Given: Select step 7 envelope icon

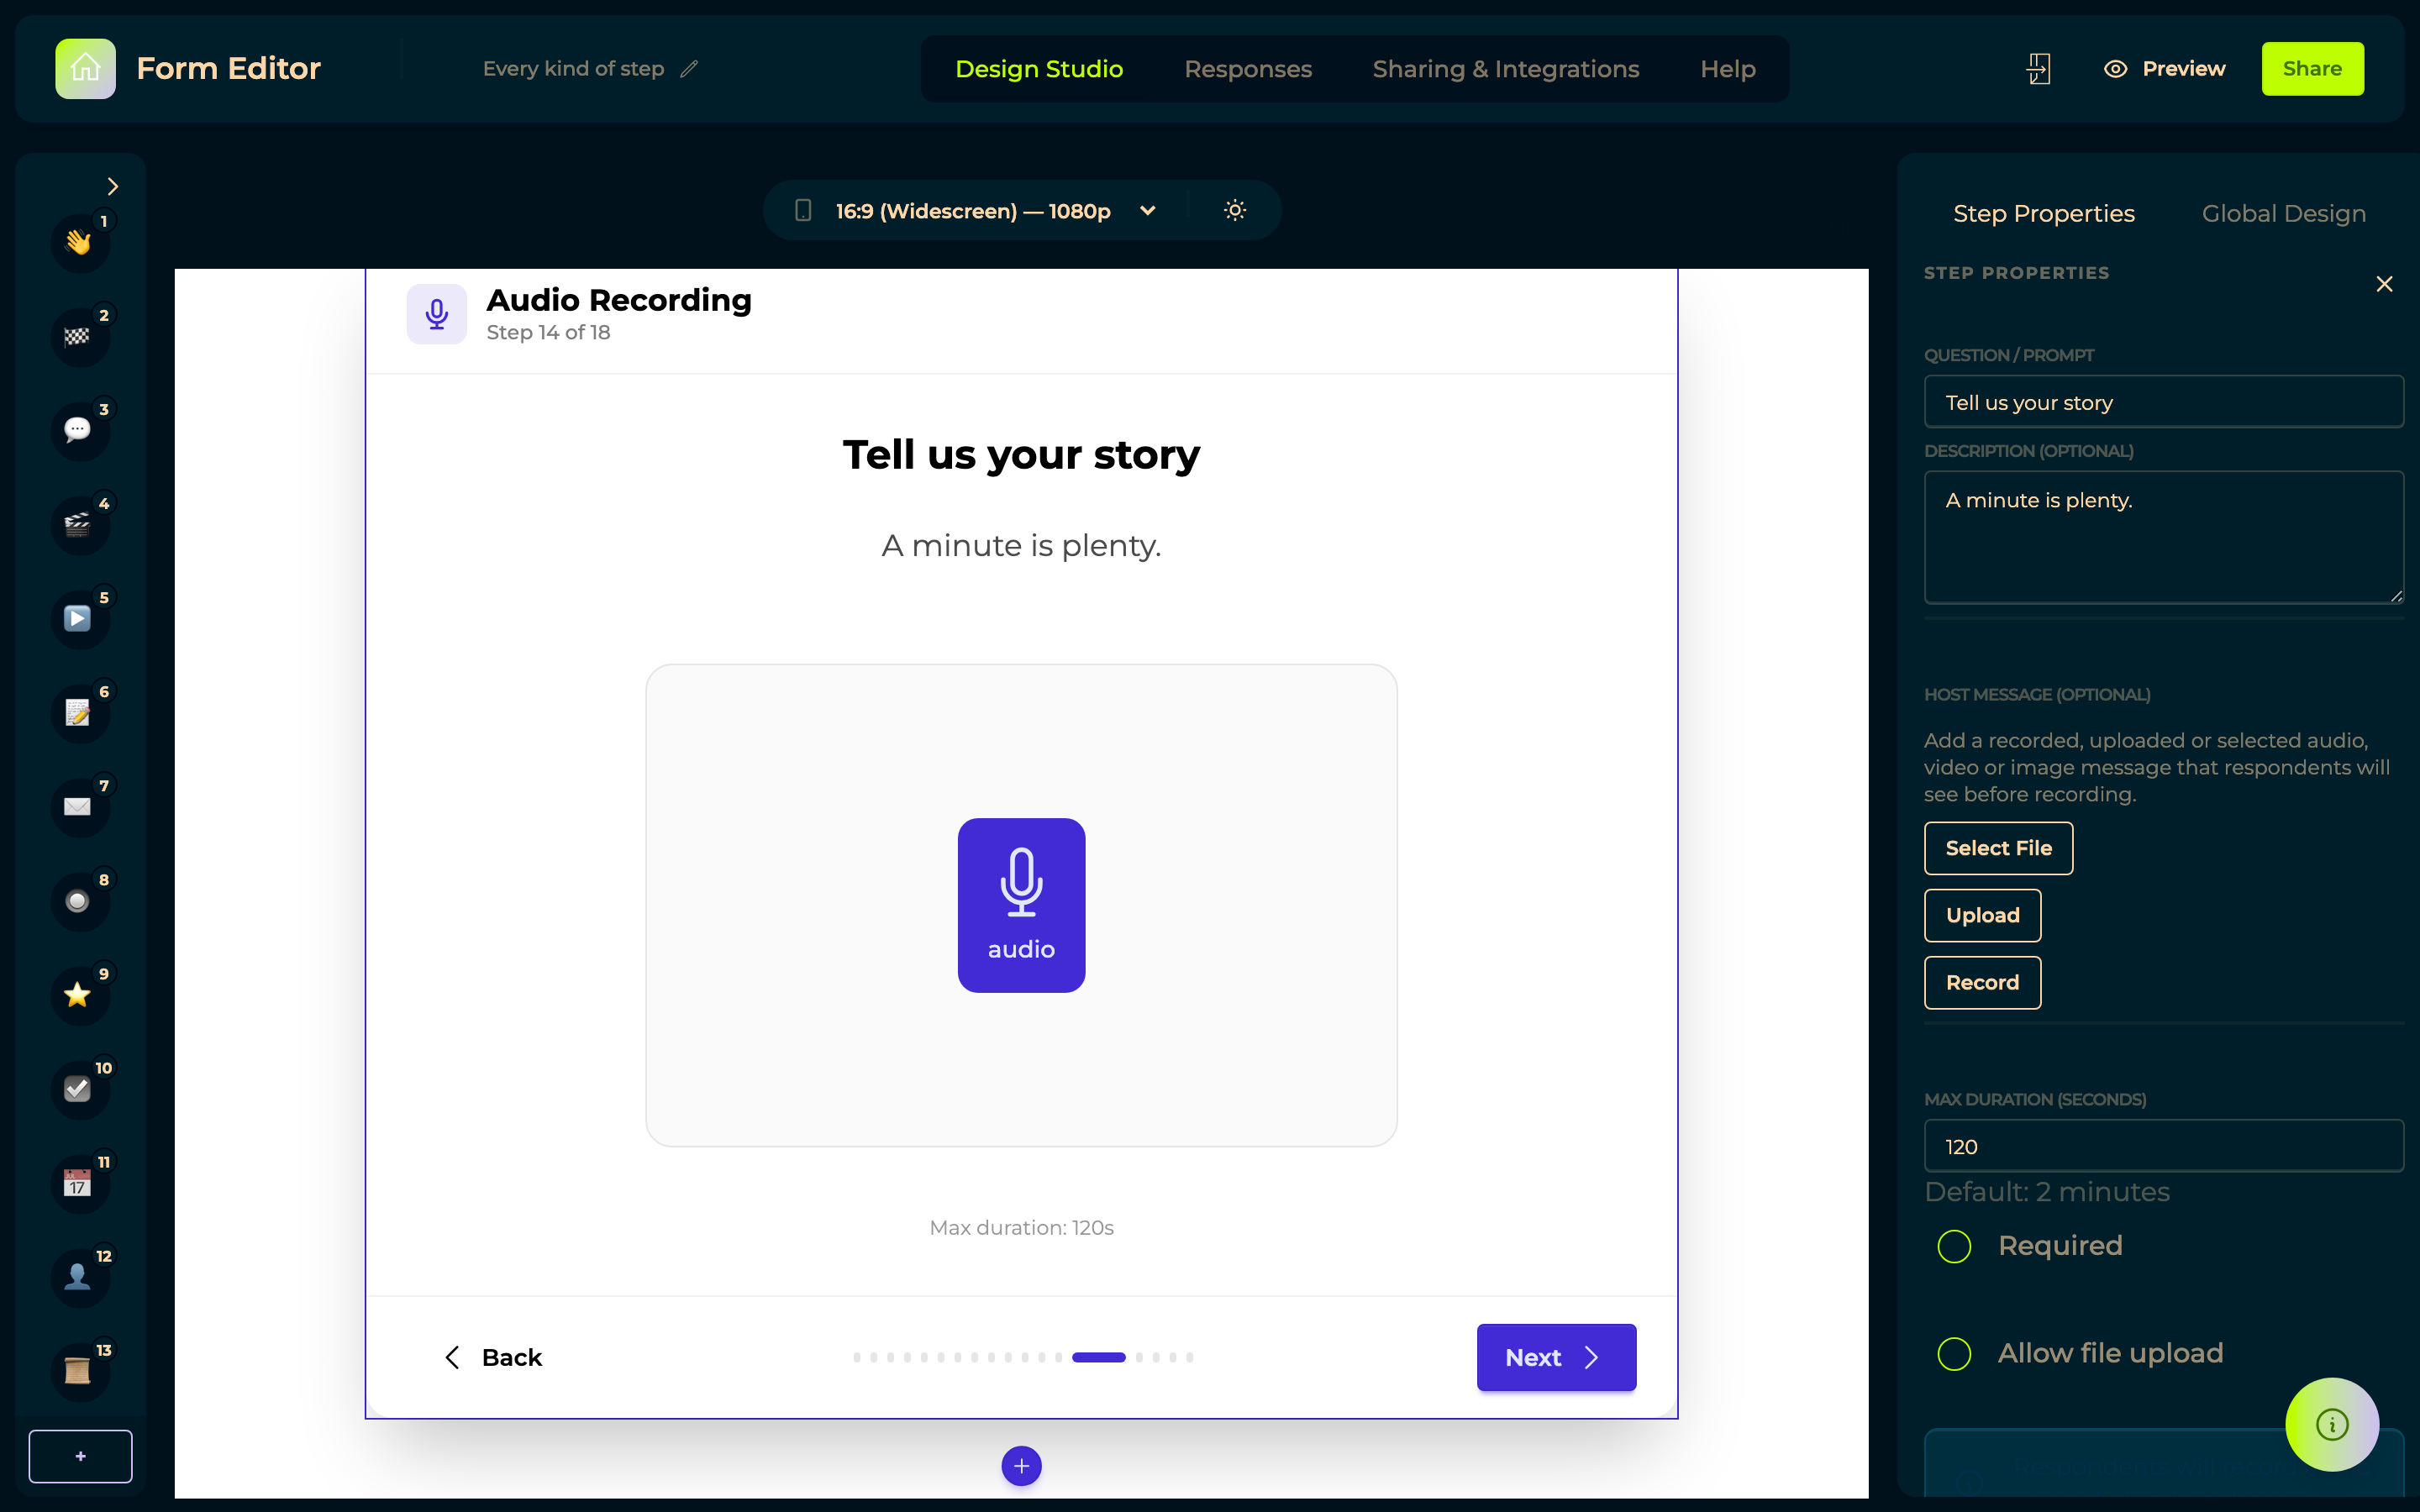Looking at the screenshot, I should (x=79, y=806).
